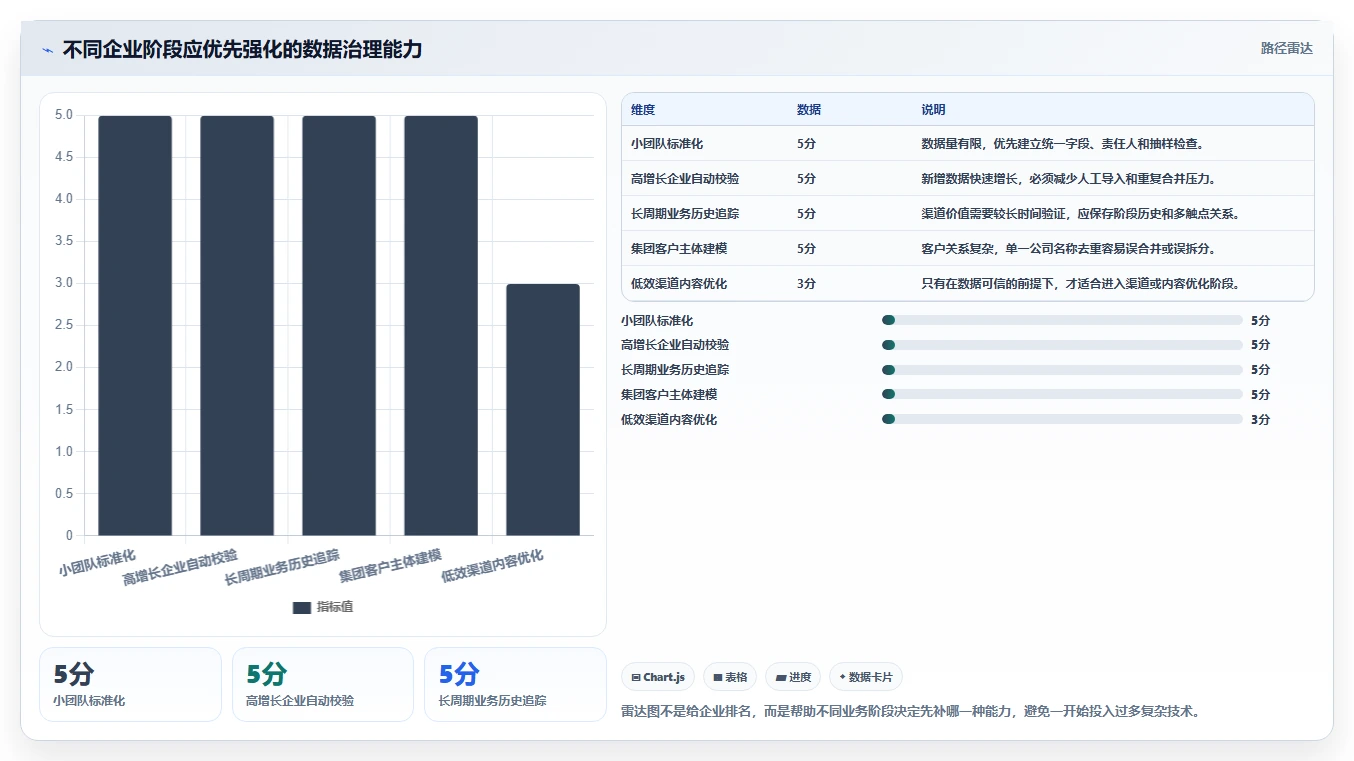Image resolution: width=1354 pixels, height=761 pixels.
Task: Click the x-axis label 低效渠道内容优化
Action: point(492,566)
